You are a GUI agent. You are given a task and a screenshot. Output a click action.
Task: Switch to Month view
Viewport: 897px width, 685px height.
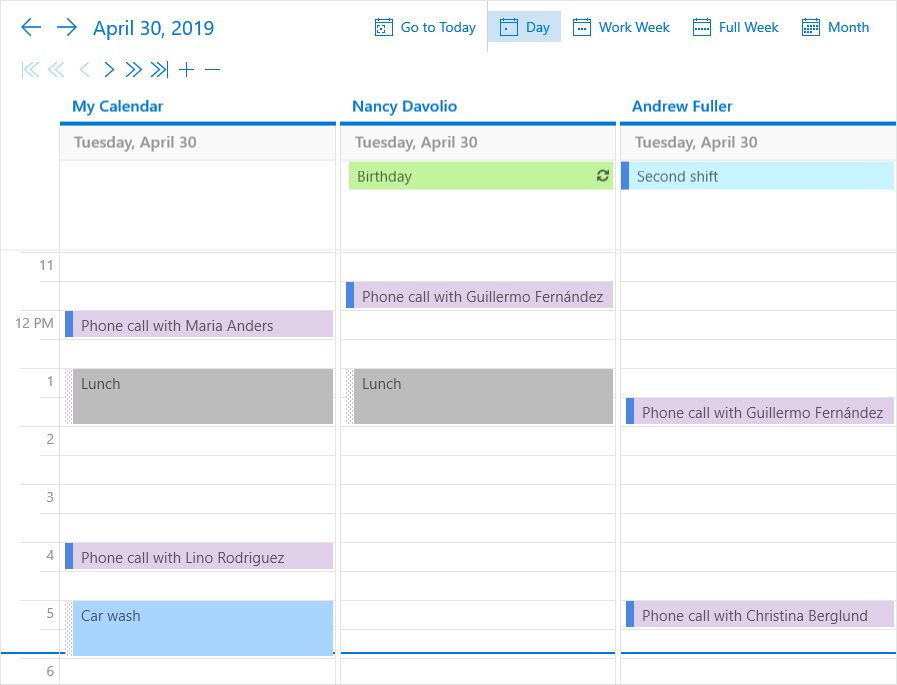click(835, 27)
